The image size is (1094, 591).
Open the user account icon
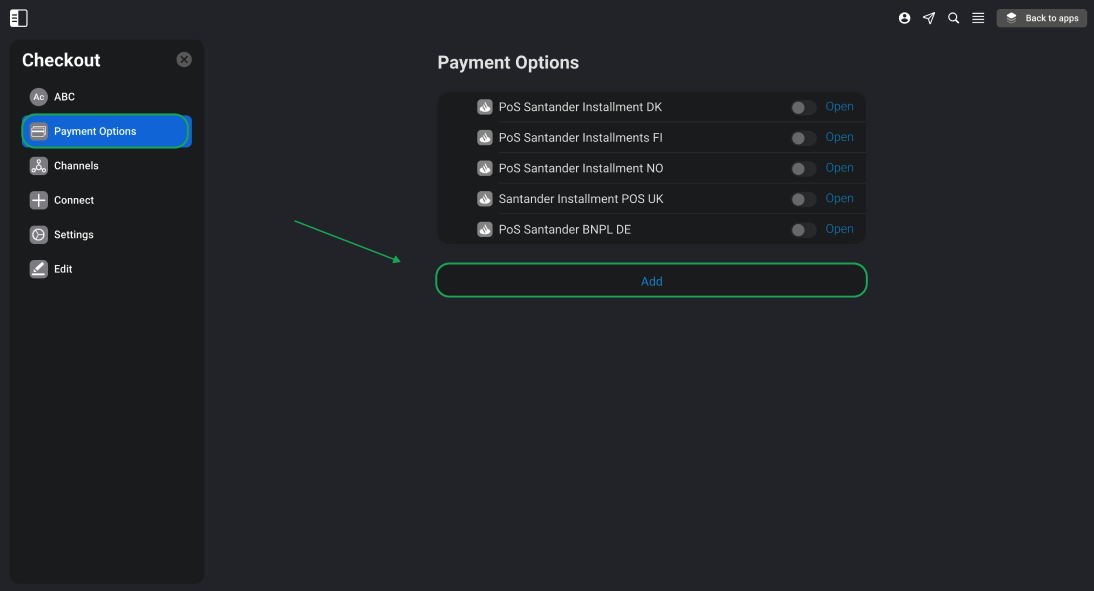point(904,18)
